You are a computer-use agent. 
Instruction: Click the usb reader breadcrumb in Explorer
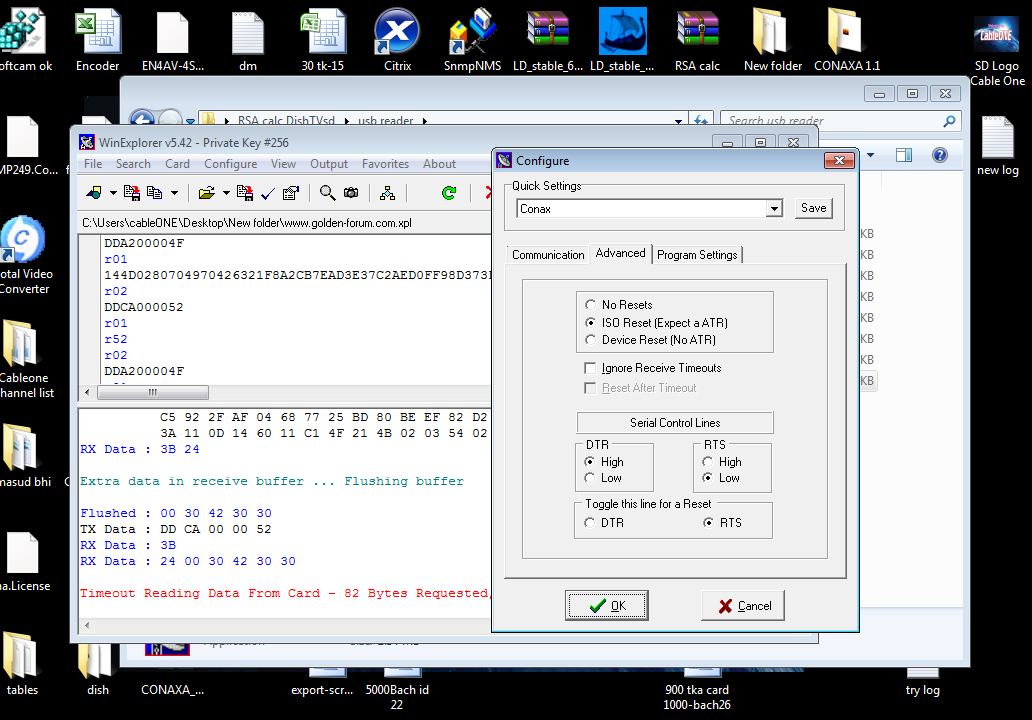tap(385, 120)
